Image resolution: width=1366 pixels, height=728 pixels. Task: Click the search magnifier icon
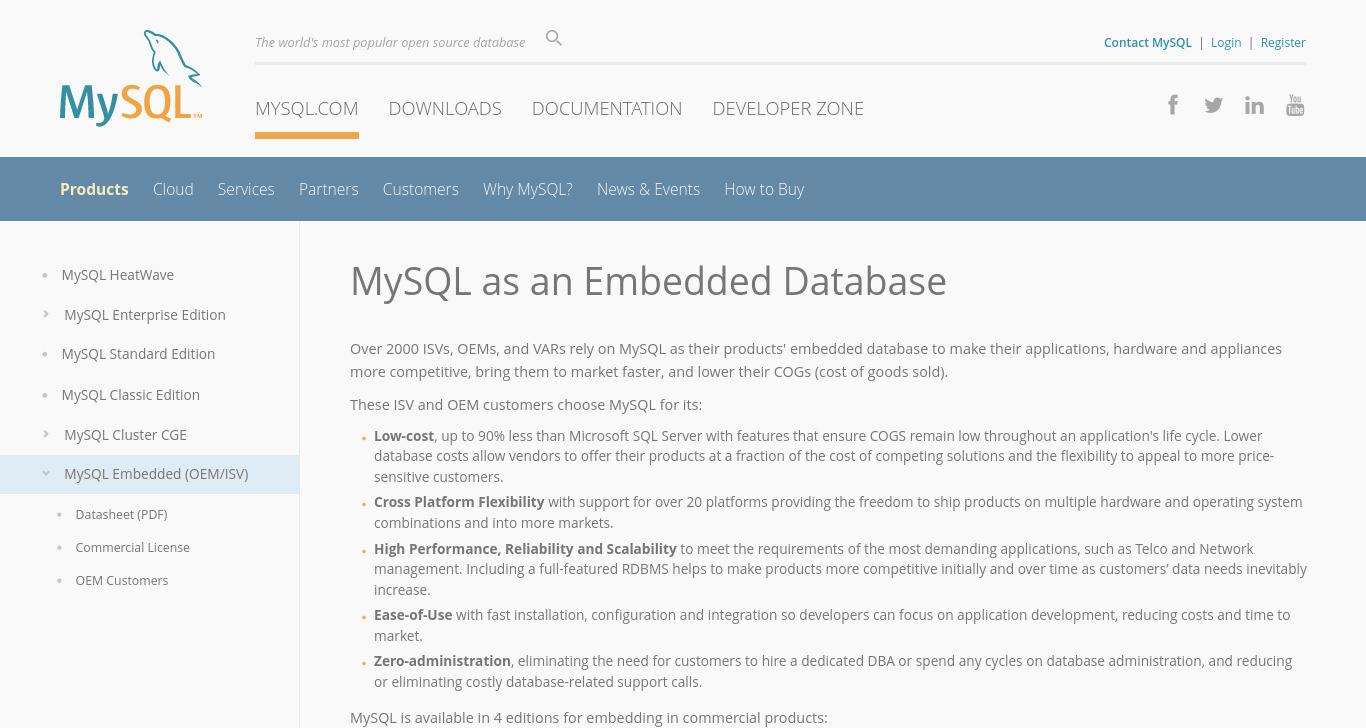click(x=554, y=38)
